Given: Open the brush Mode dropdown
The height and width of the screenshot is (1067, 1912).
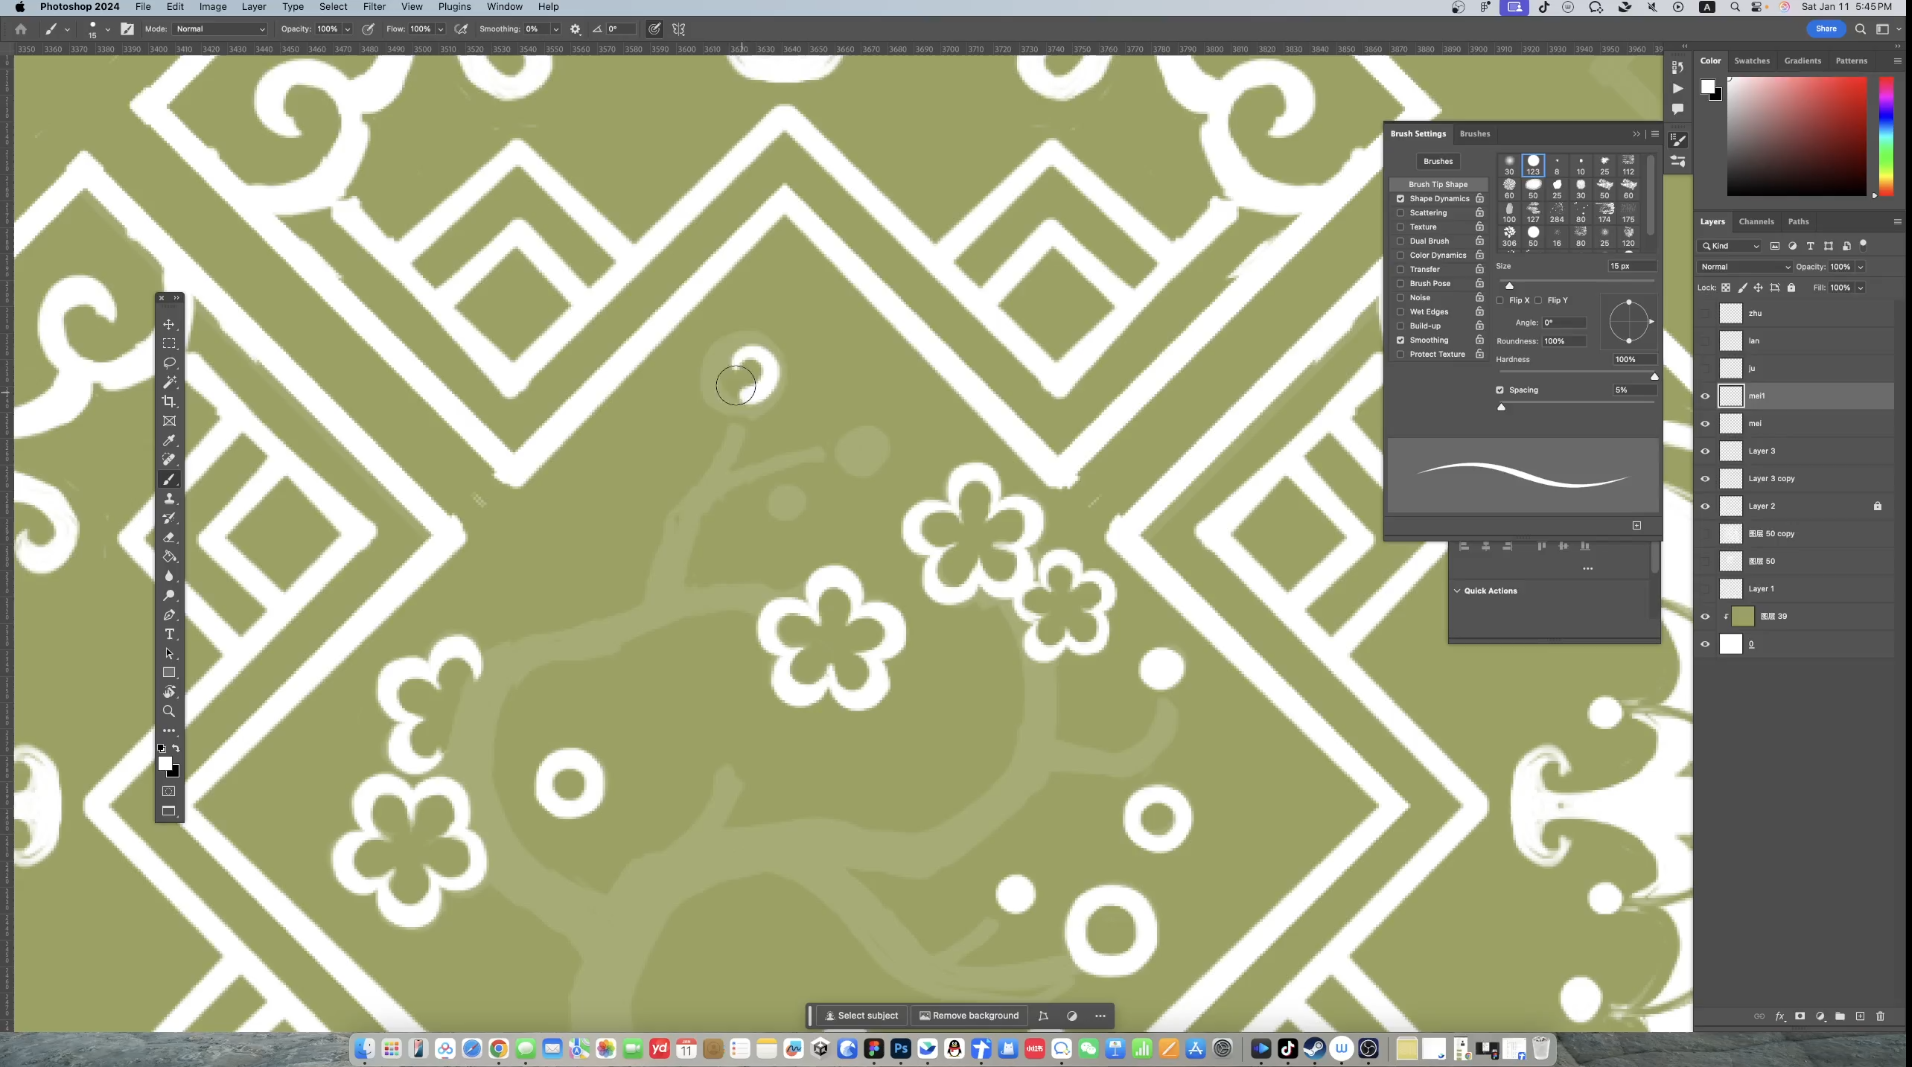Looking at the screenshot, I should click(220, 29).
